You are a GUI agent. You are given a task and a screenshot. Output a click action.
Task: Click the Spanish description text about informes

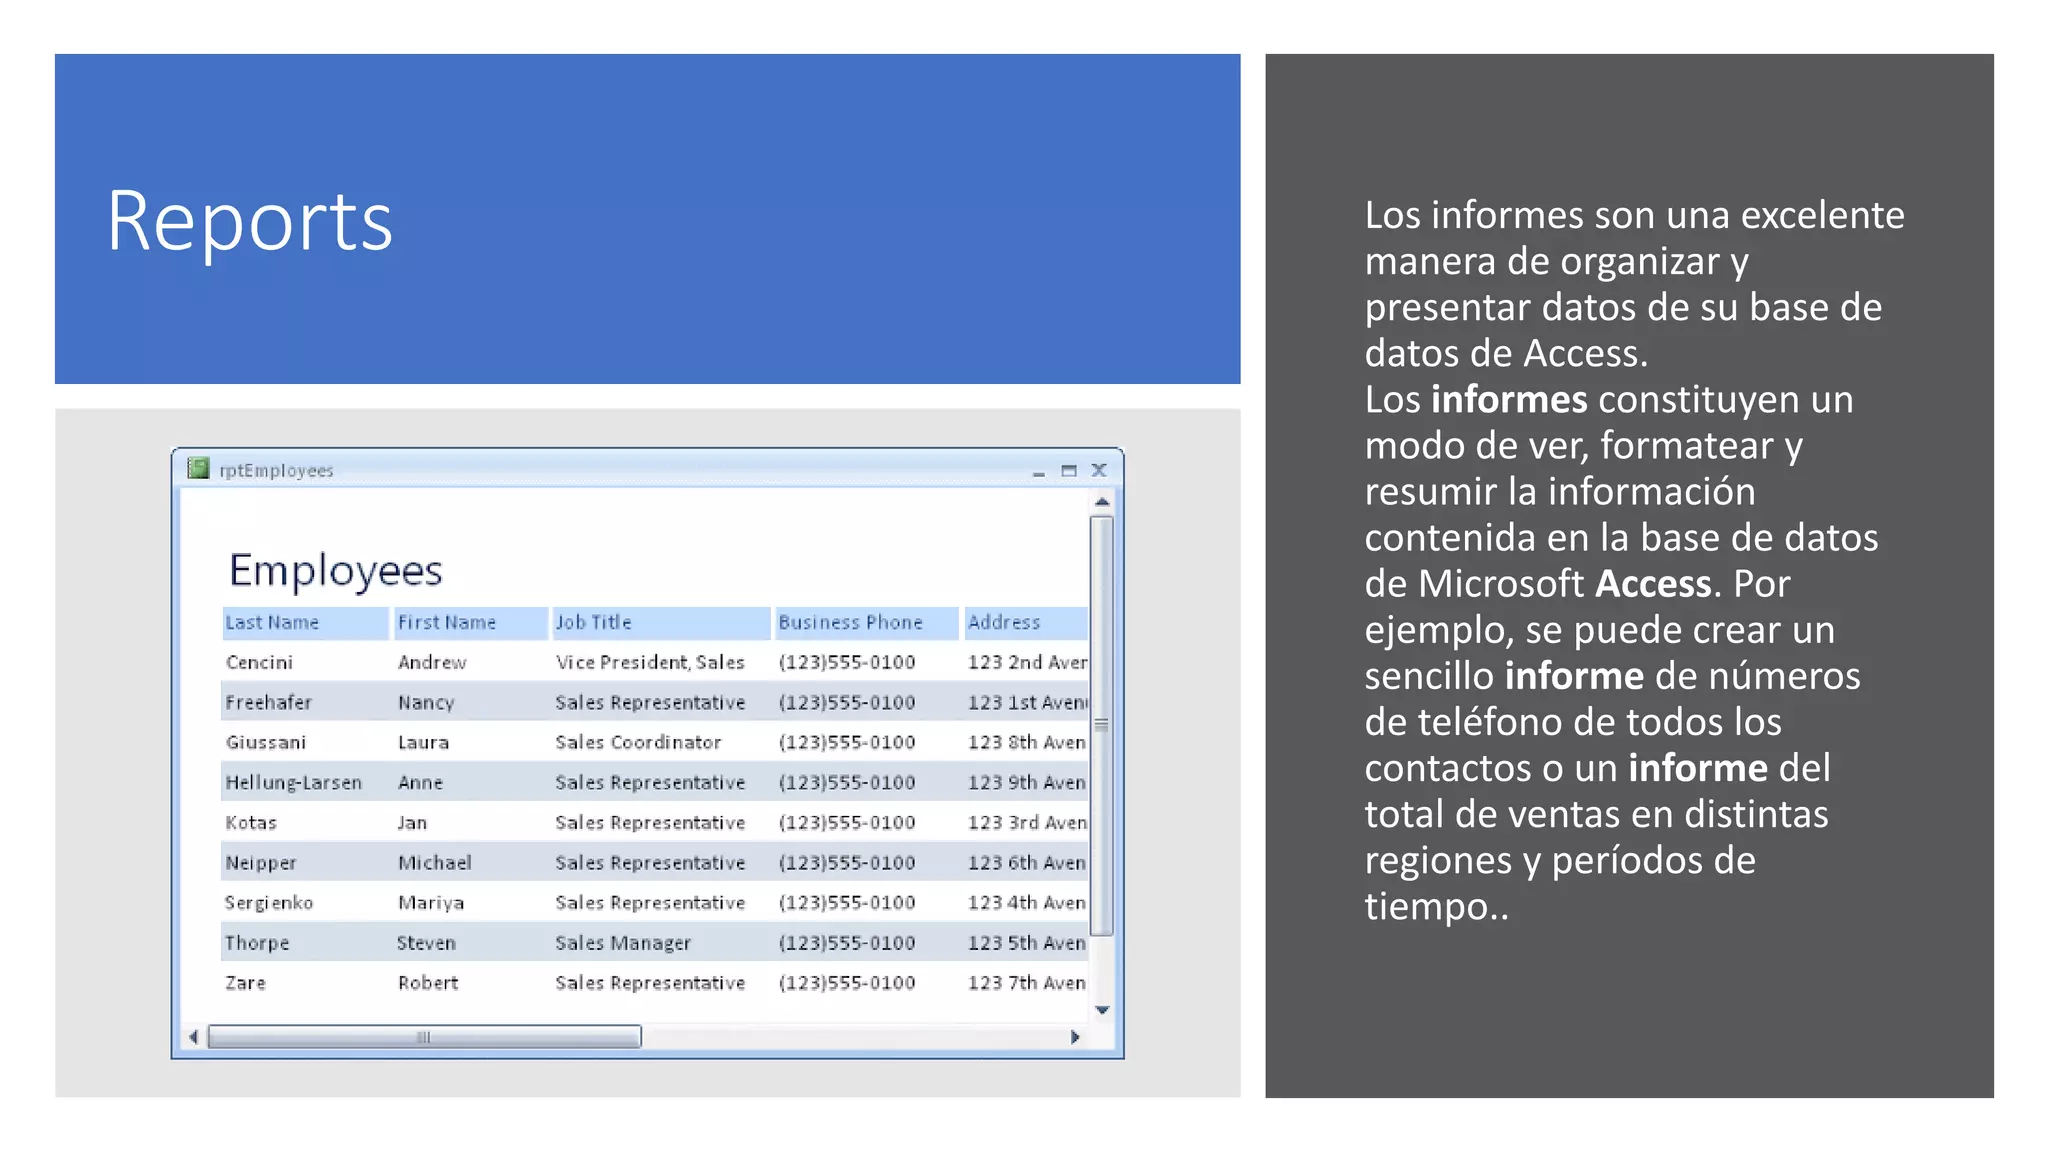(1634, 560)
